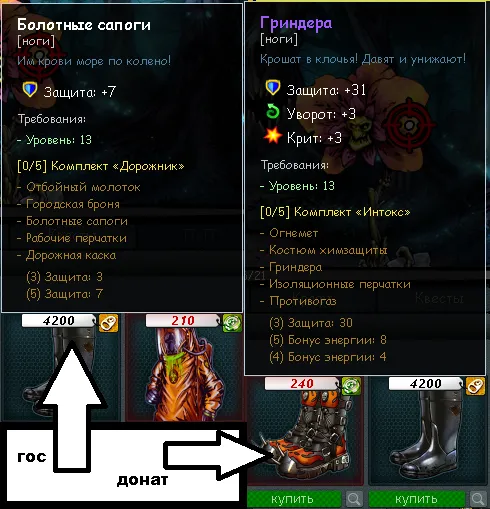The height and width of the screenshot is (509, 490).
Task: Click the Огнемет entry in the Интокс set list
Action: coord(294,233)
